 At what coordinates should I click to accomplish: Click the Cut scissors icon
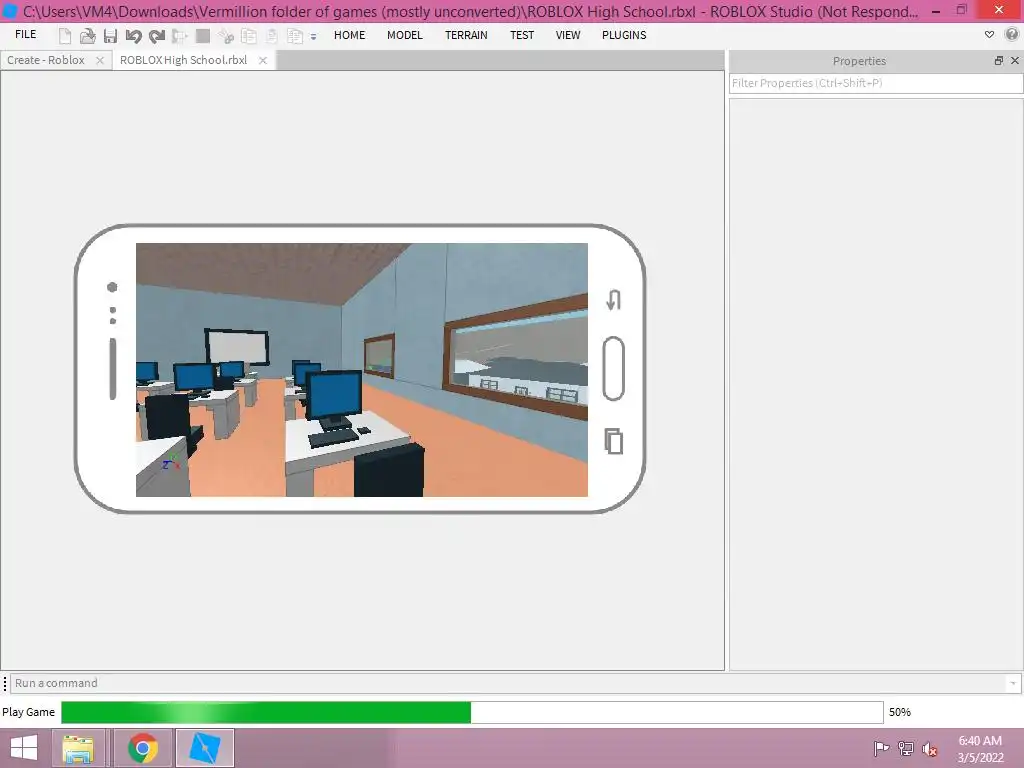tap(226, 36)
